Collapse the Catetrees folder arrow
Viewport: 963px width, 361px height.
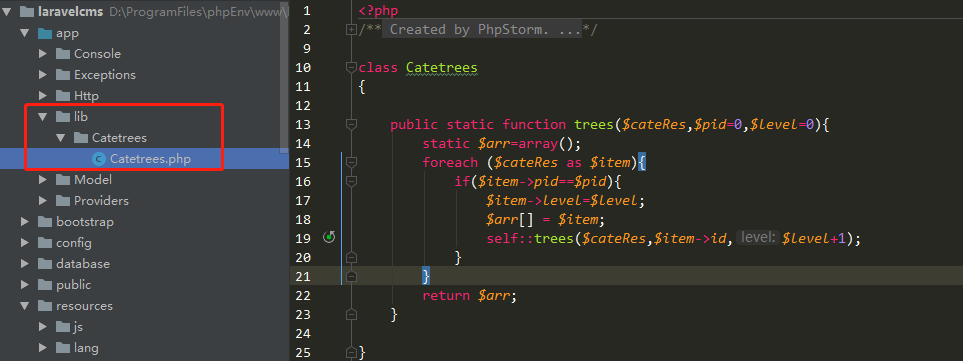60,138
